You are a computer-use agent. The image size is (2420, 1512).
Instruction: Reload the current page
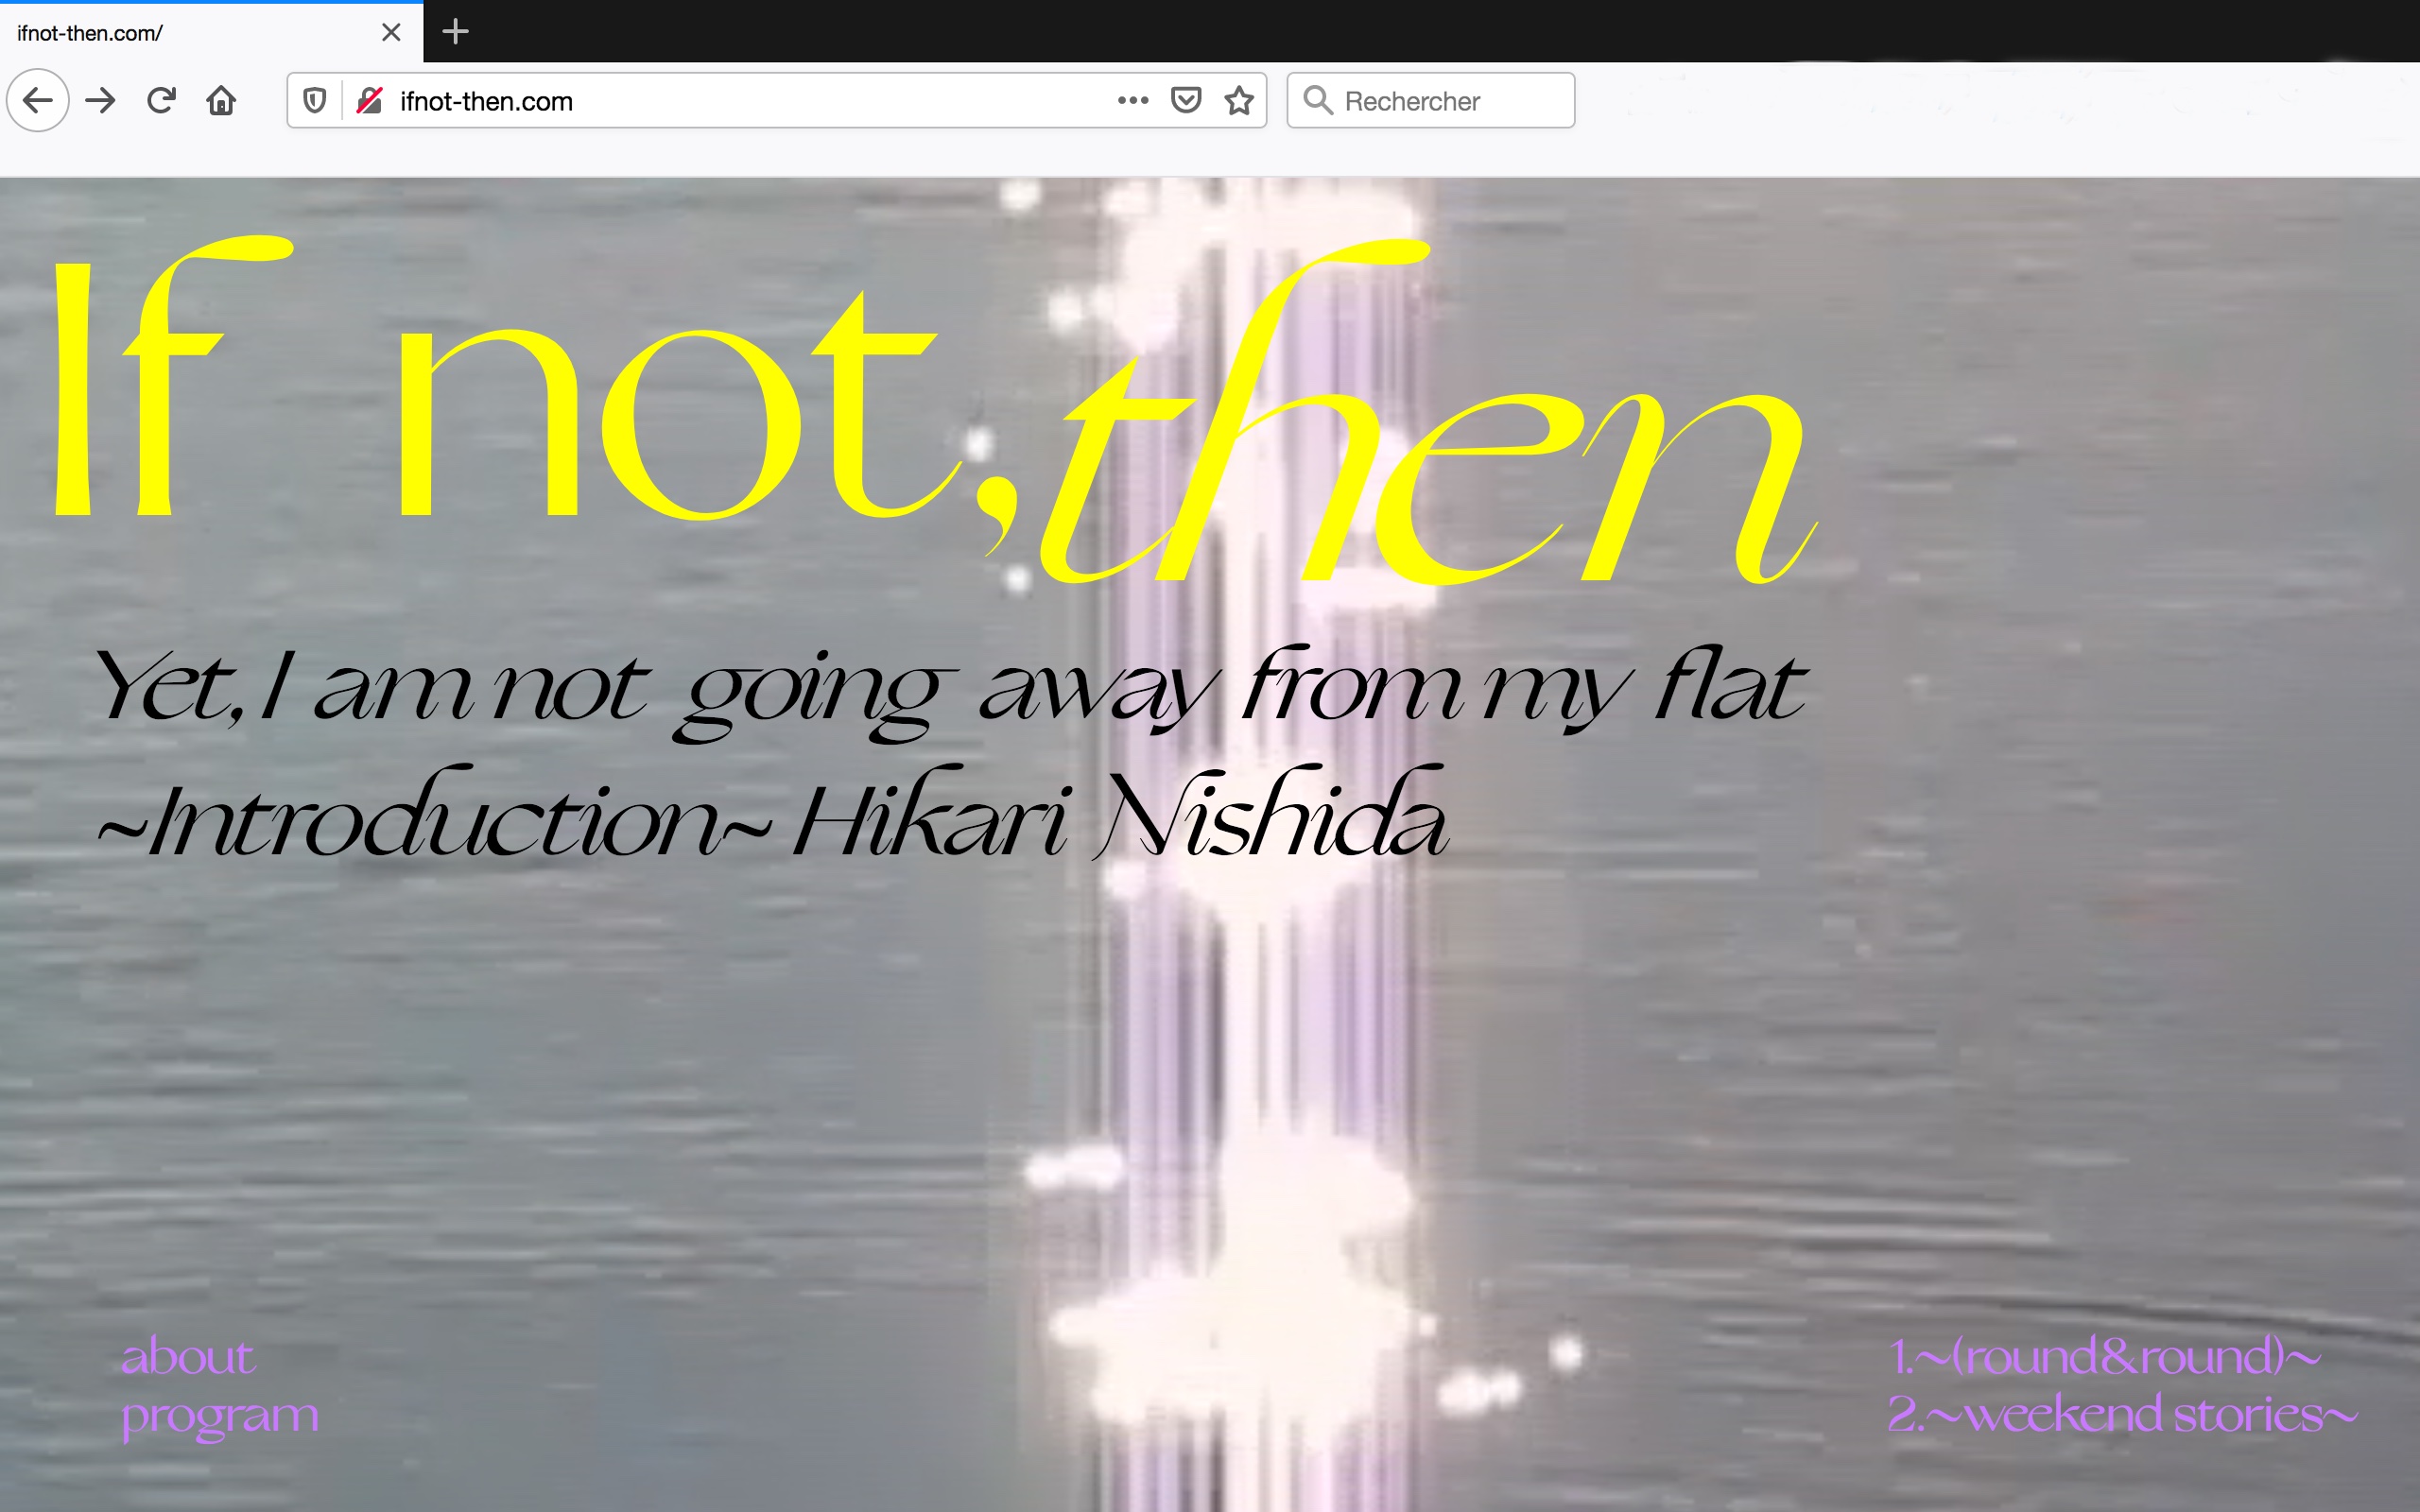point(161,100)
